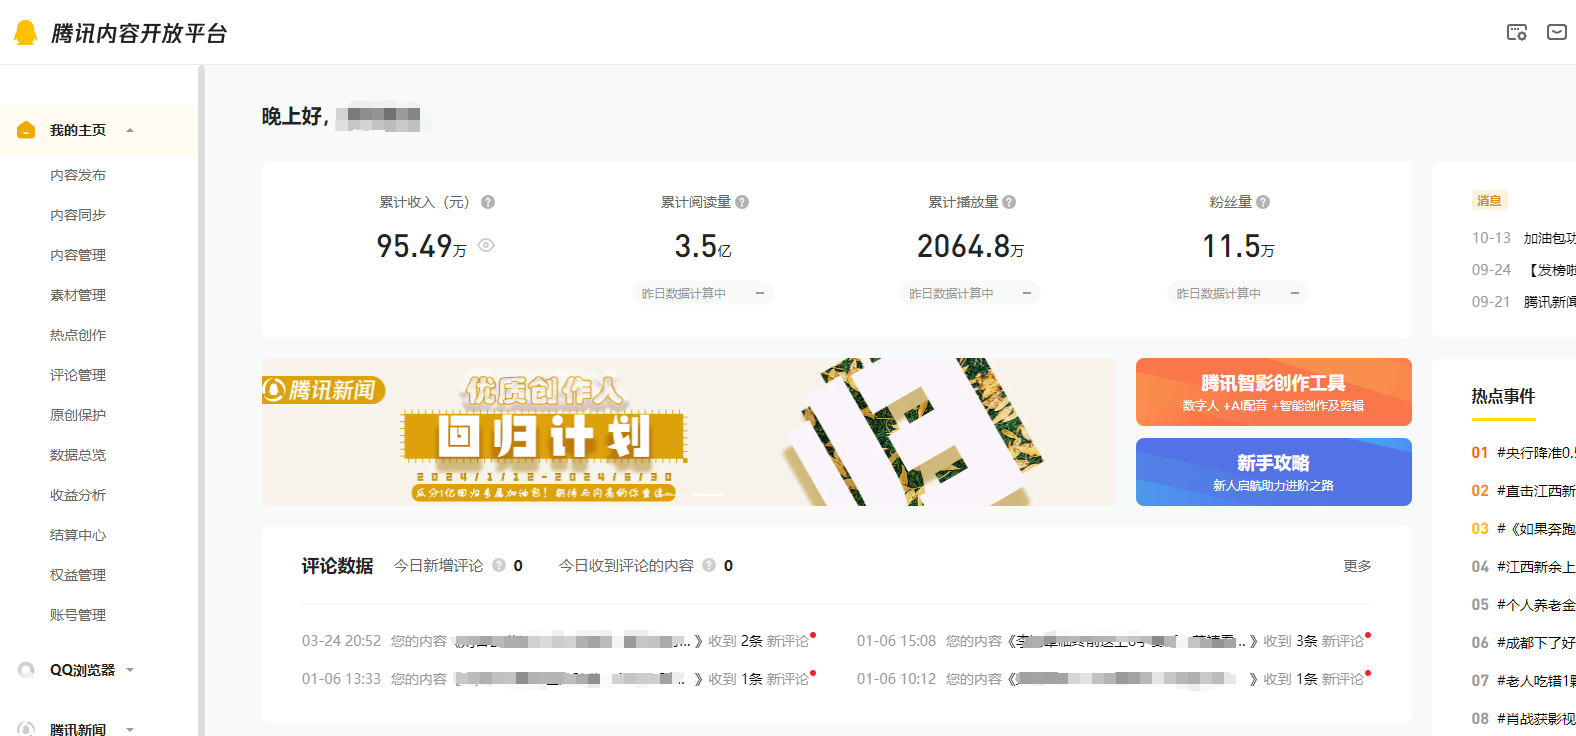Image resolution: width=1576 pixels, height=736 pixels.
Task: Click help icon next to 今日新增评论
Action: point(499,566)
